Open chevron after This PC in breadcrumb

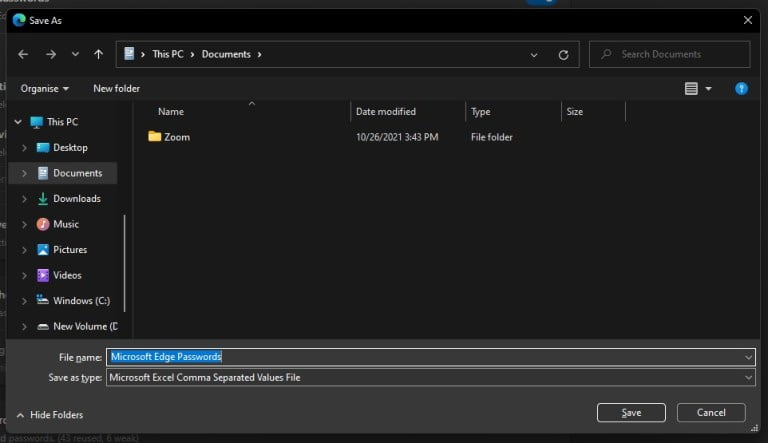[192, 54]
